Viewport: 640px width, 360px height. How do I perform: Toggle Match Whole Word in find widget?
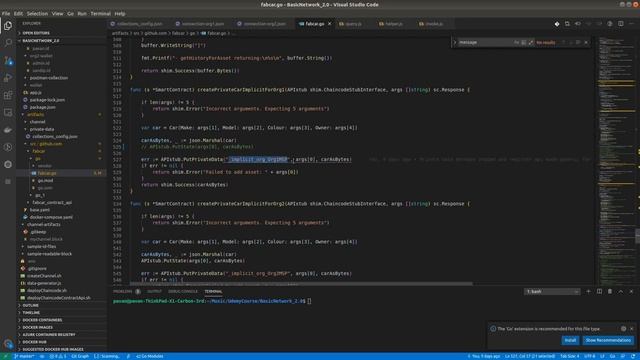click(524, 42)
